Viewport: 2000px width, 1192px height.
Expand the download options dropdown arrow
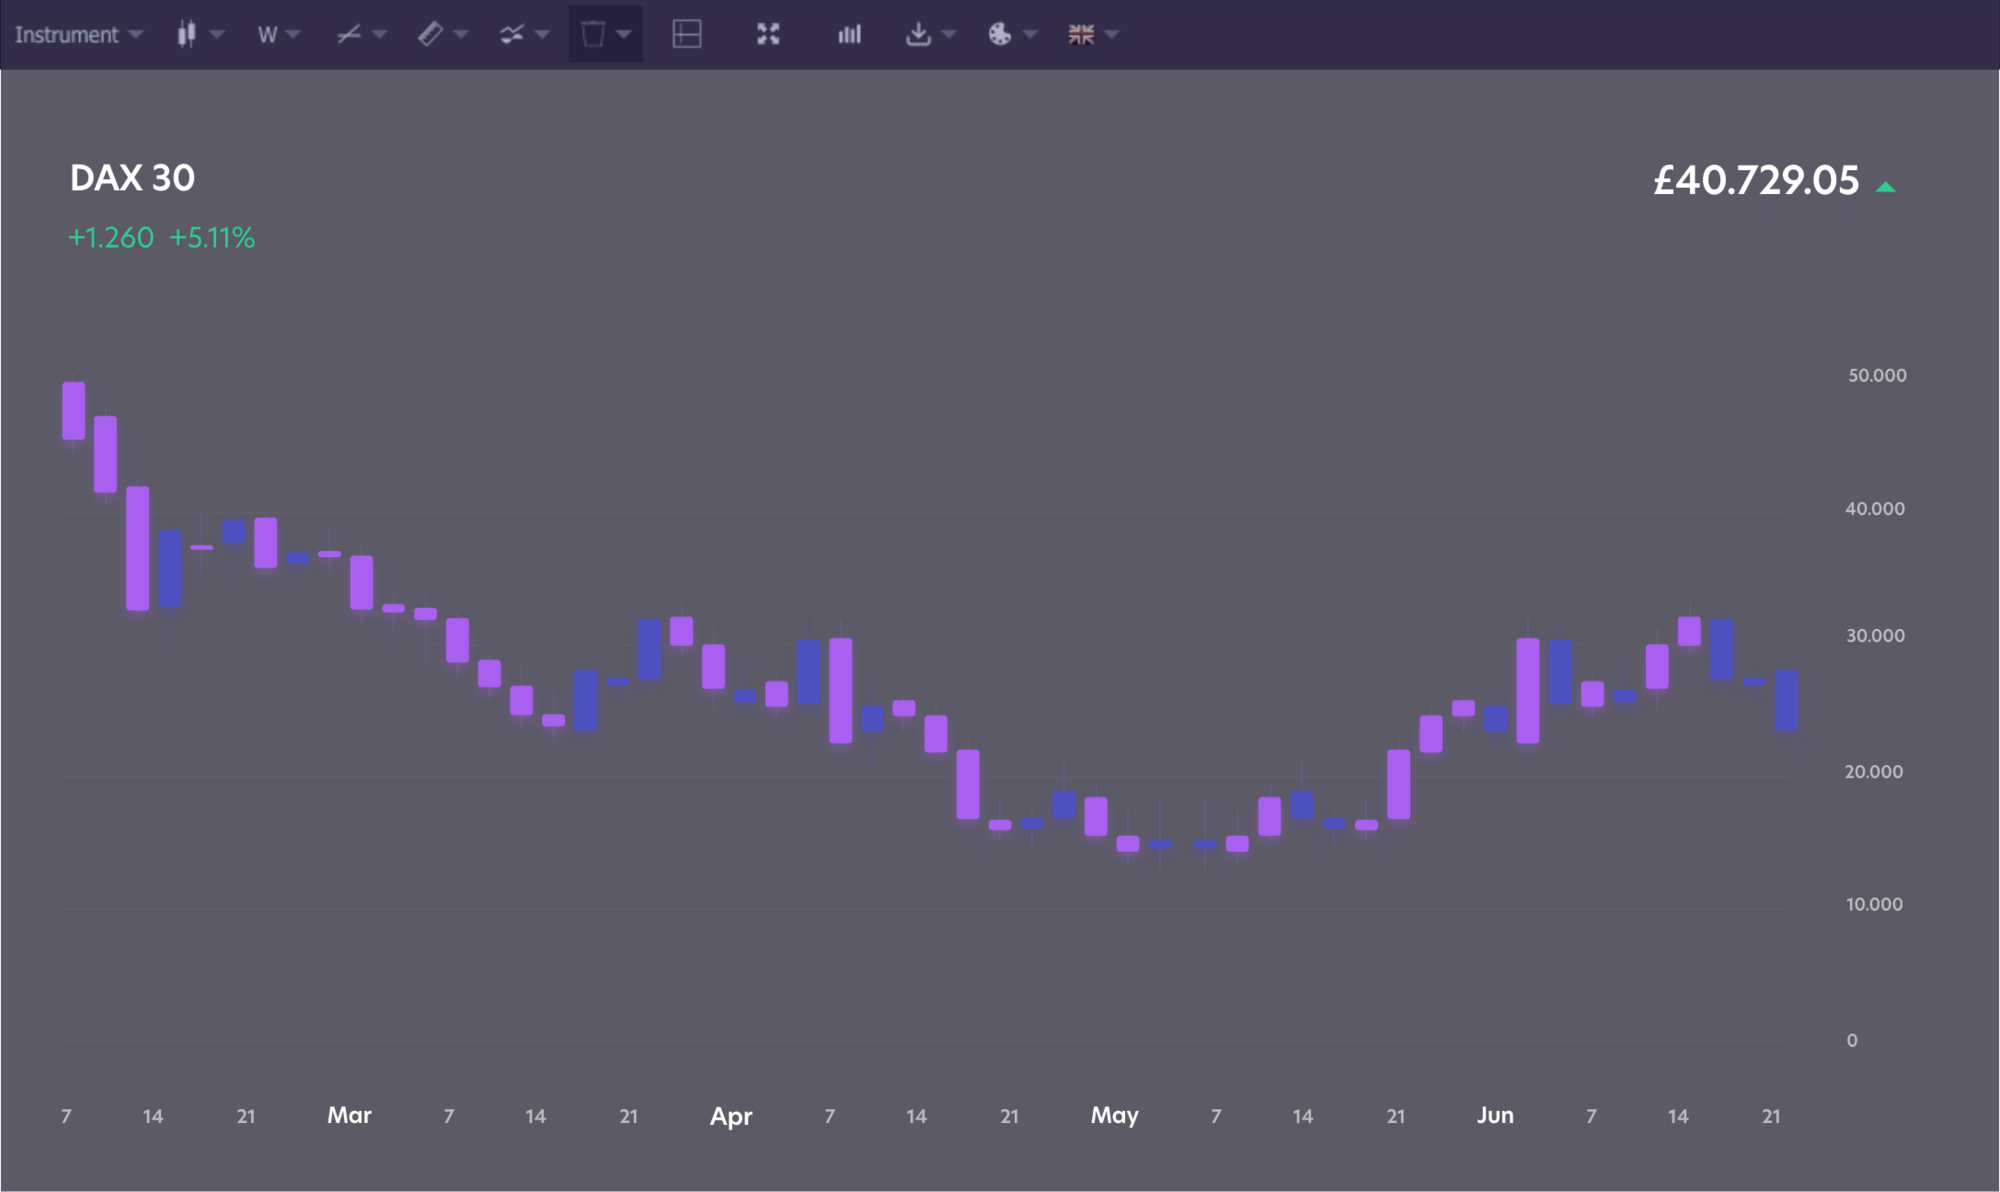pos(949,34)
